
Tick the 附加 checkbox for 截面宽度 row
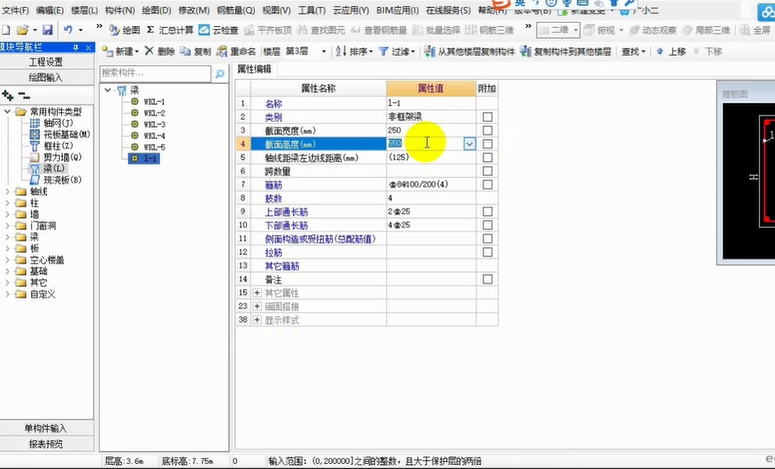click(x=487, y=130)
